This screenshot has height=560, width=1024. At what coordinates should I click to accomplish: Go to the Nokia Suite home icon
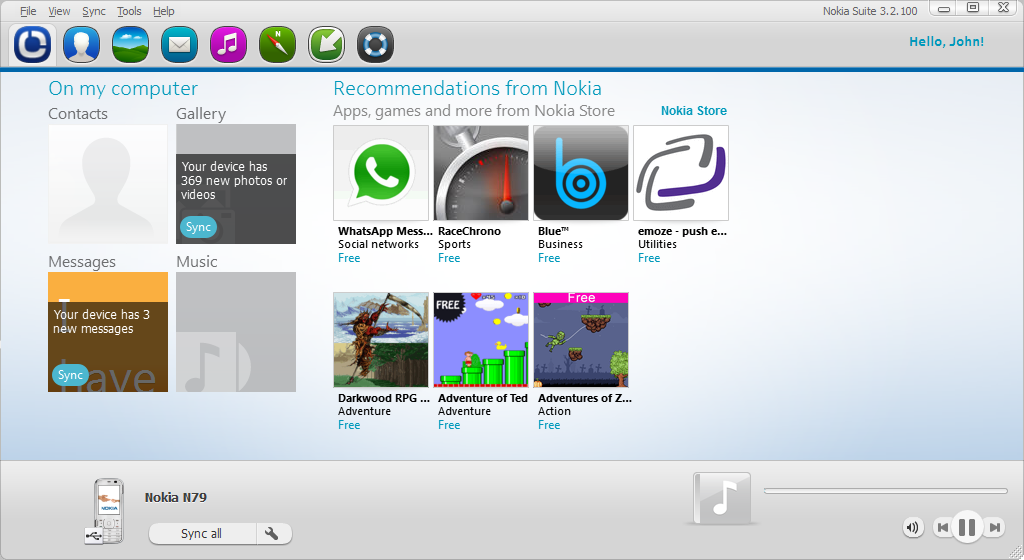[33, 44]
